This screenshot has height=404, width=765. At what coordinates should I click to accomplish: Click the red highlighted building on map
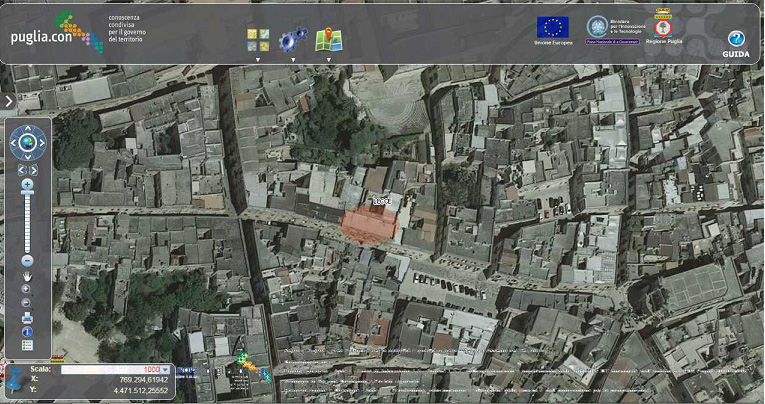(x=370, y=224)
